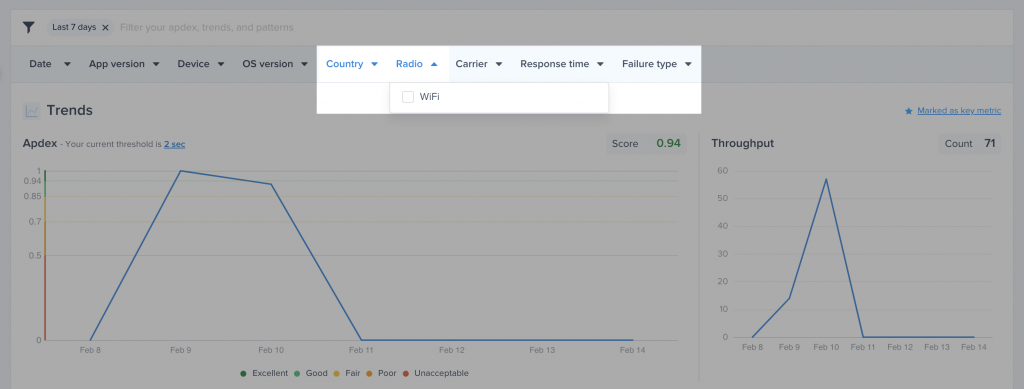Click the Last 7 days chip label
The height and width of the screenshot is (389, 1024).
click(74, 27)
